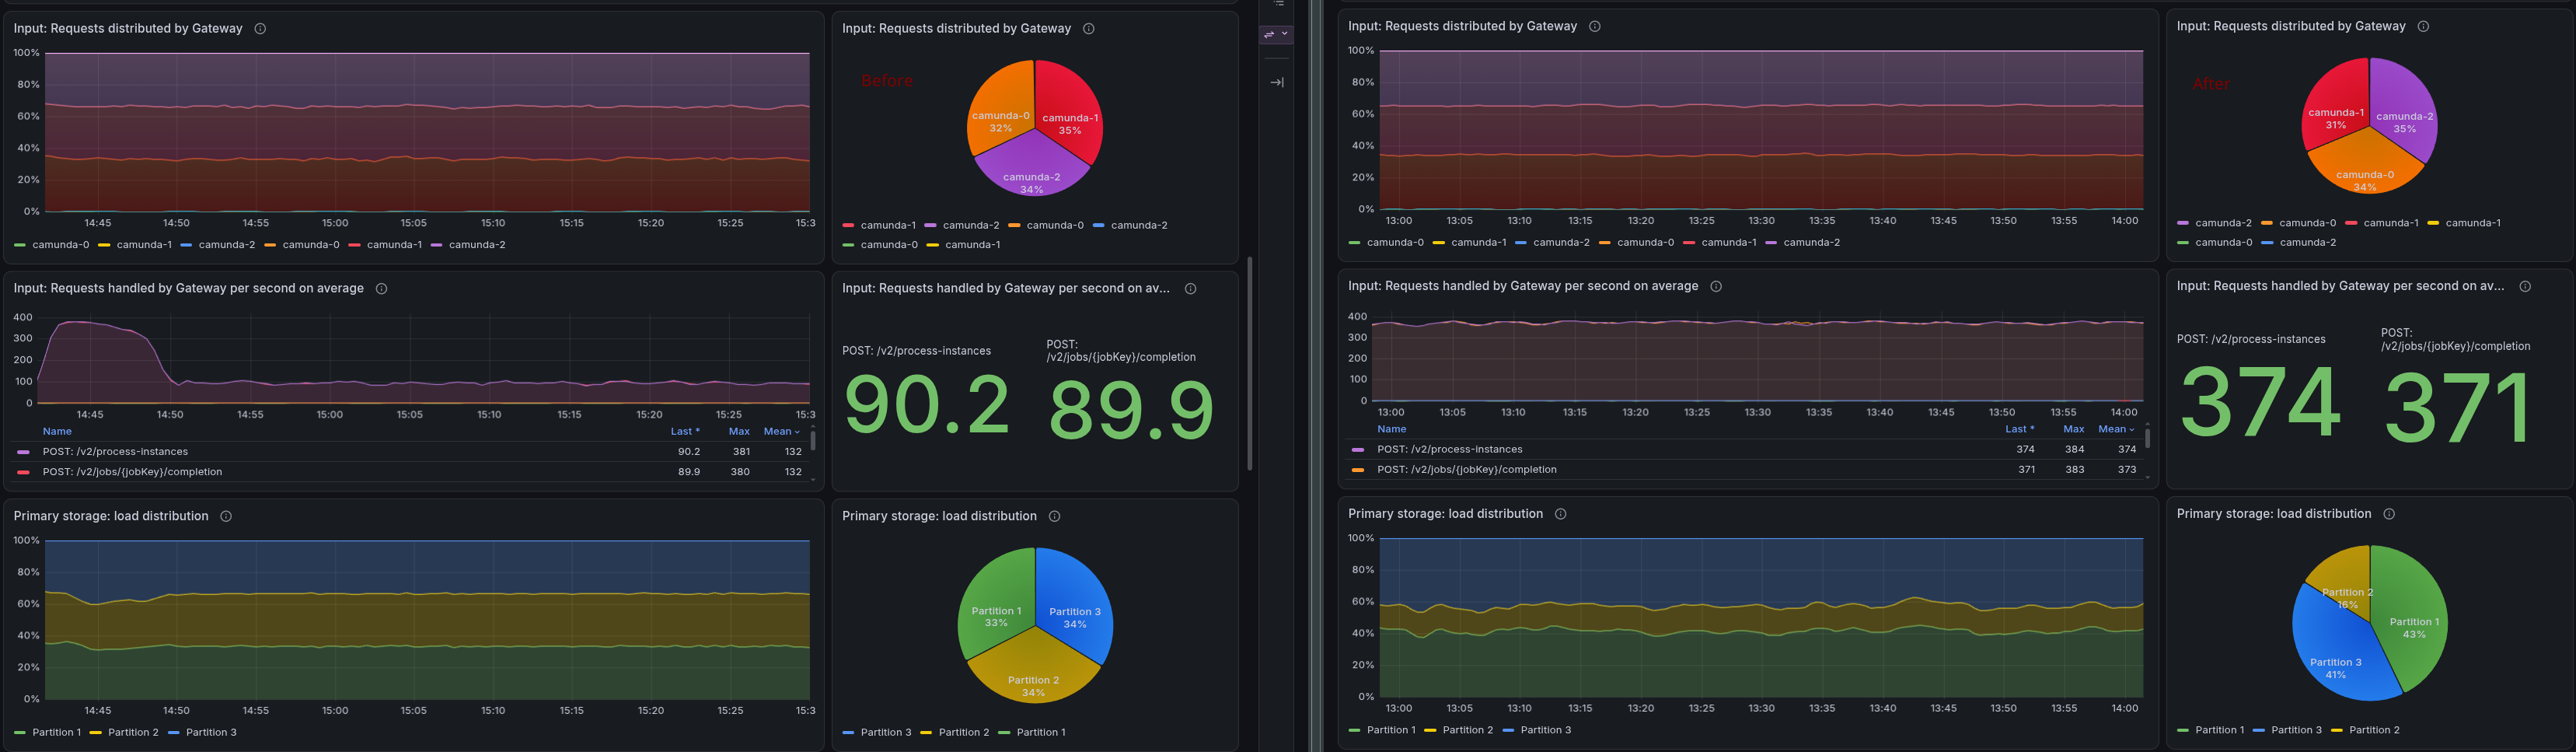The image size is (2576, 752).
Task: Toggle Partition 3 in right storage time-series legend
Action: point(1536,731)
